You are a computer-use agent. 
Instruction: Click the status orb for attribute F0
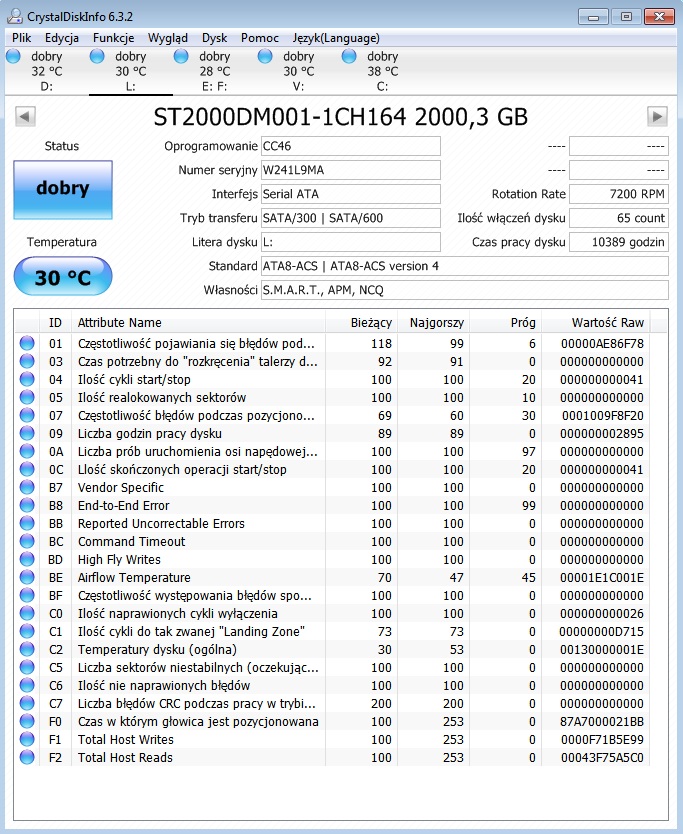(x=27, y=721)
